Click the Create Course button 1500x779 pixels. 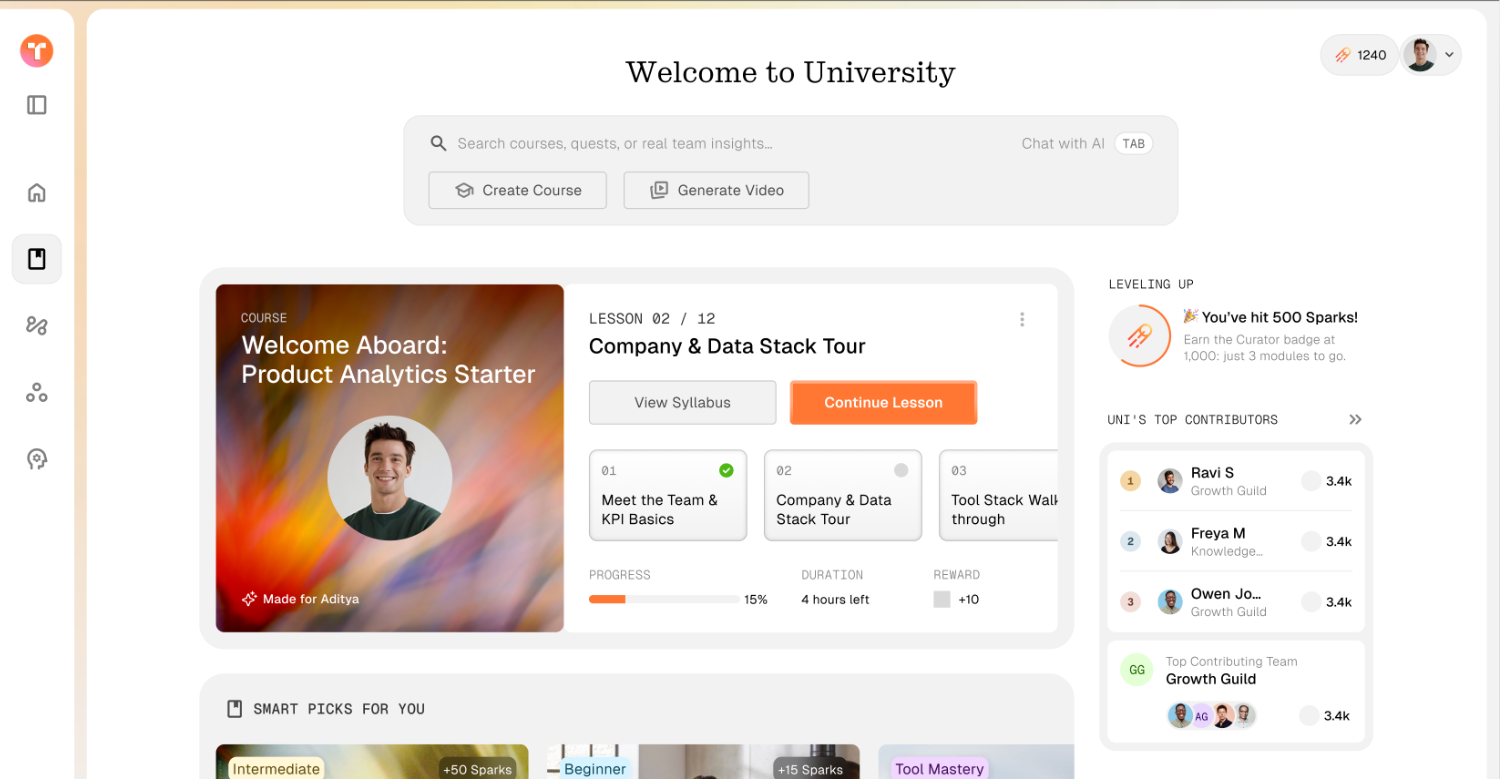coord(517,190)
